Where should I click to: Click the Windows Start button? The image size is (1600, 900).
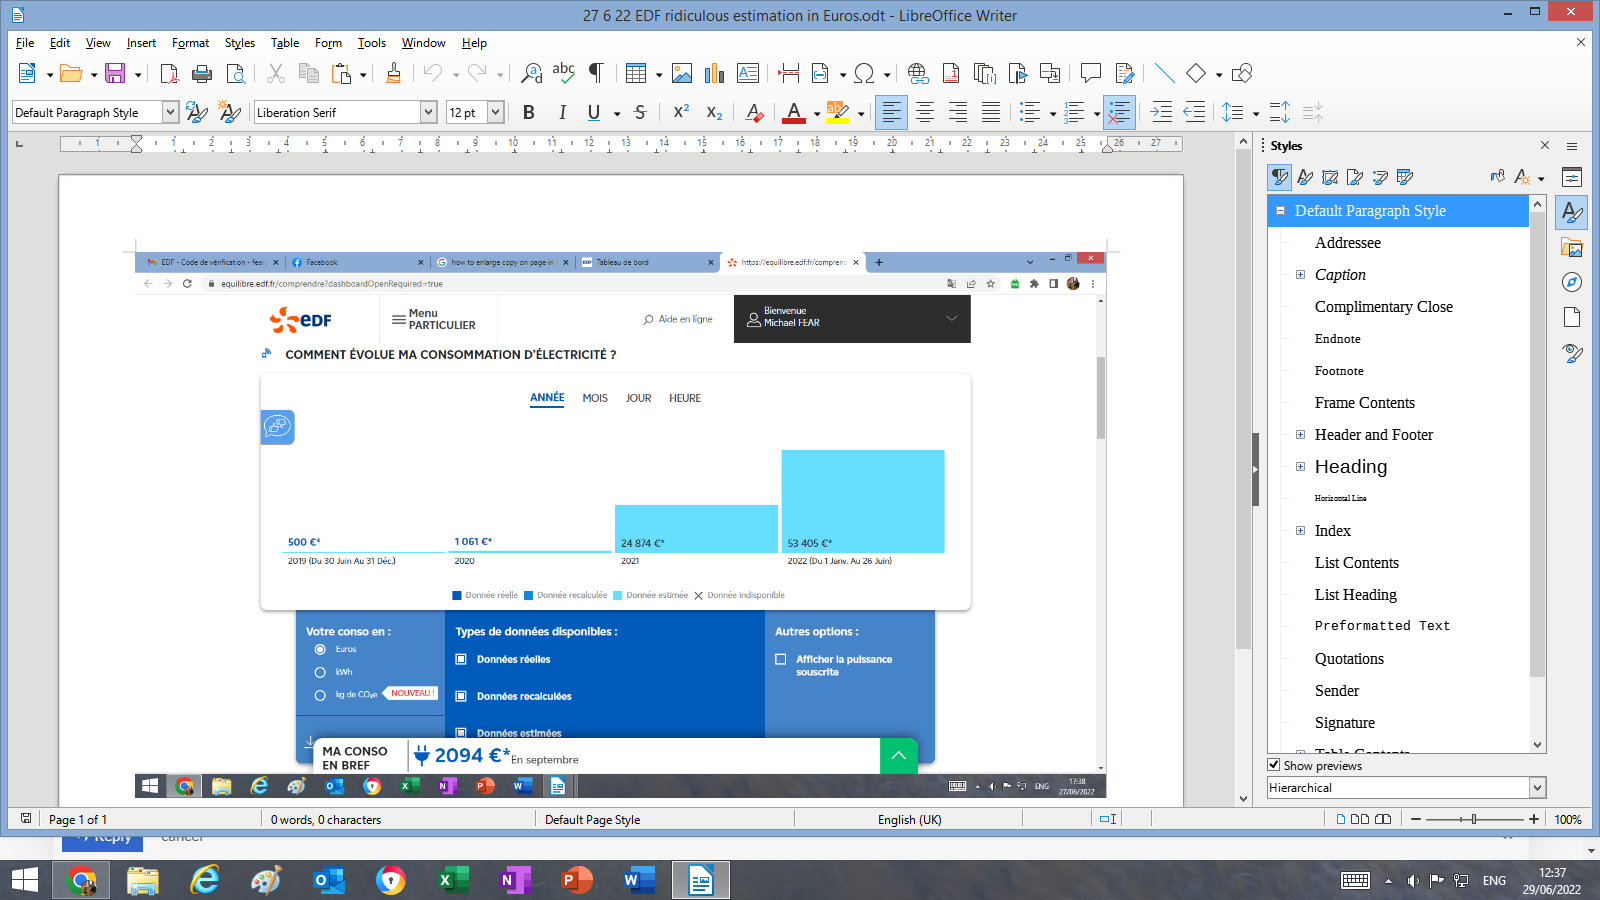24,880
